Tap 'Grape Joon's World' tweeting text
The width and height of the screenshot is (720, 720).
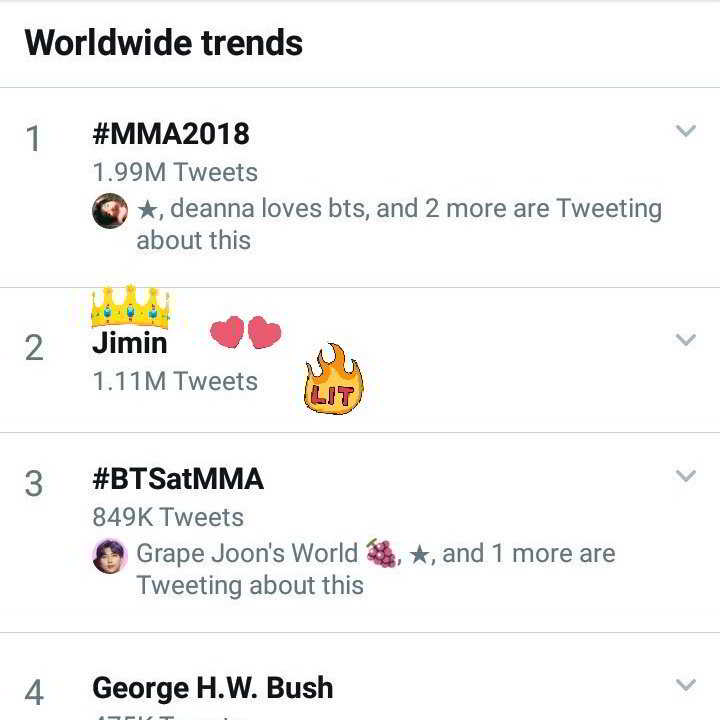pyautogui.click(x=247, y=553)
